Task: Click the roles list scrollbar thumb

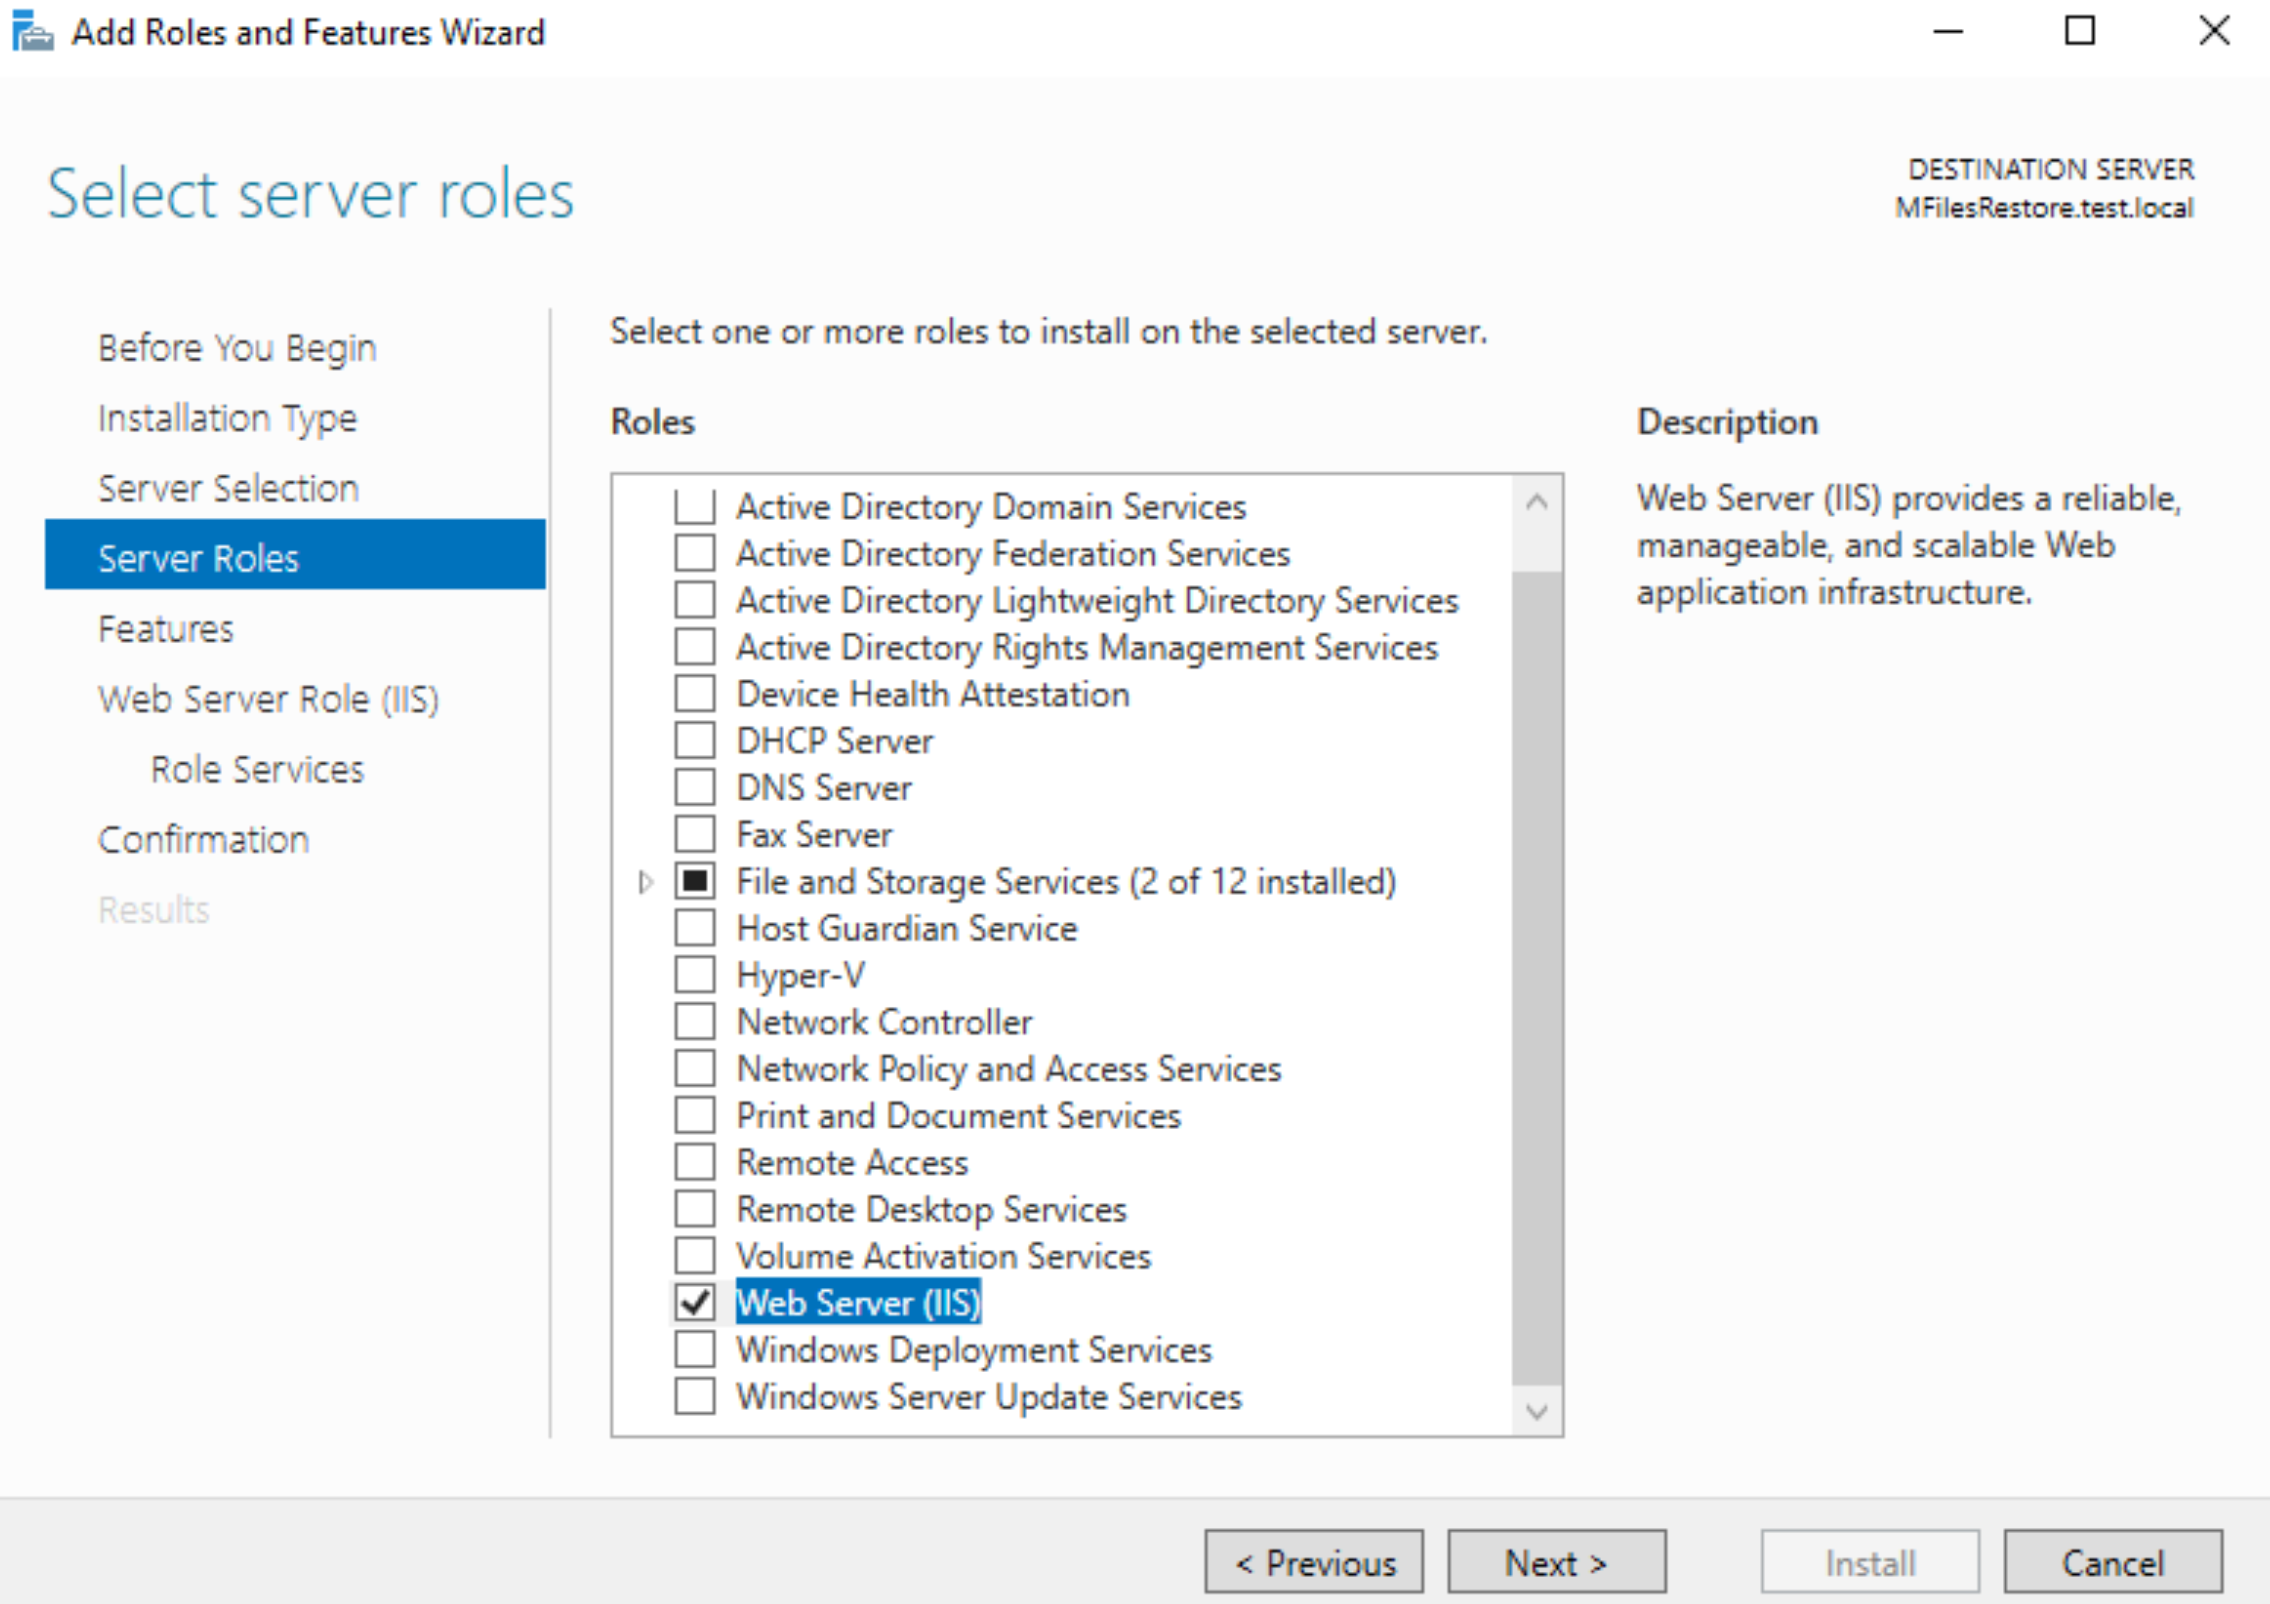Action: click(1537, 978)
